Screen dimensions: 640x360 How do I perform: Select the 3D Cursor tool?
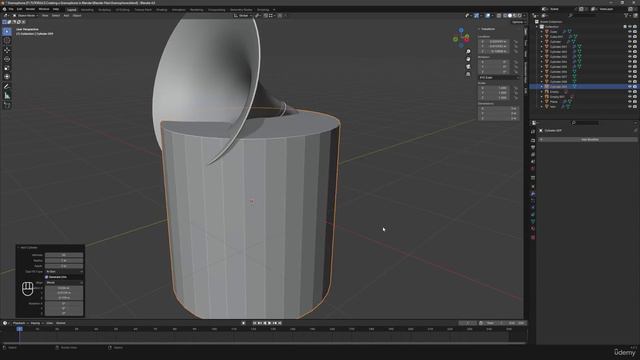tap(7, 40)
